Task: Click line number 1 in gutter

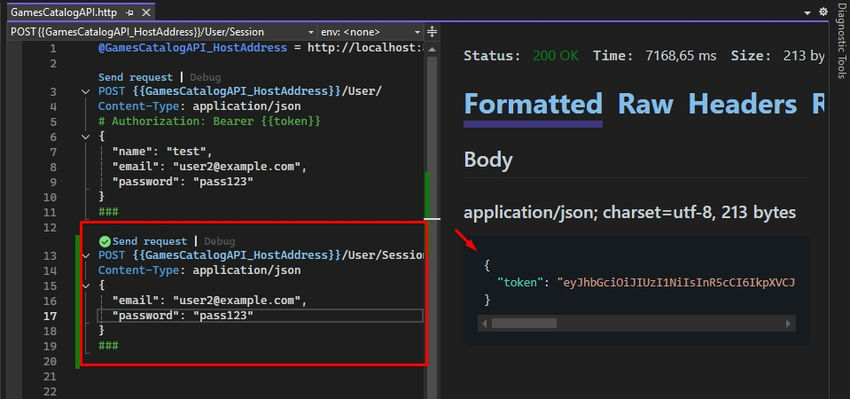Action: click(x=53, y=48)
